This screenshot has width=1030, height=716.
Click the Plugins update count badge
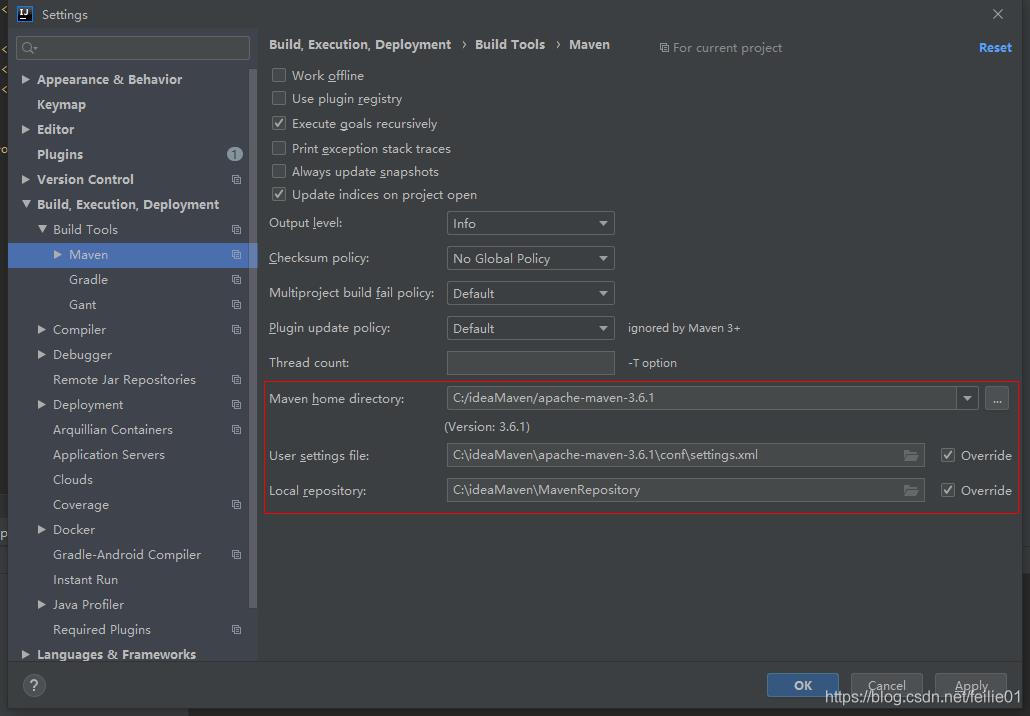[235, 154]
